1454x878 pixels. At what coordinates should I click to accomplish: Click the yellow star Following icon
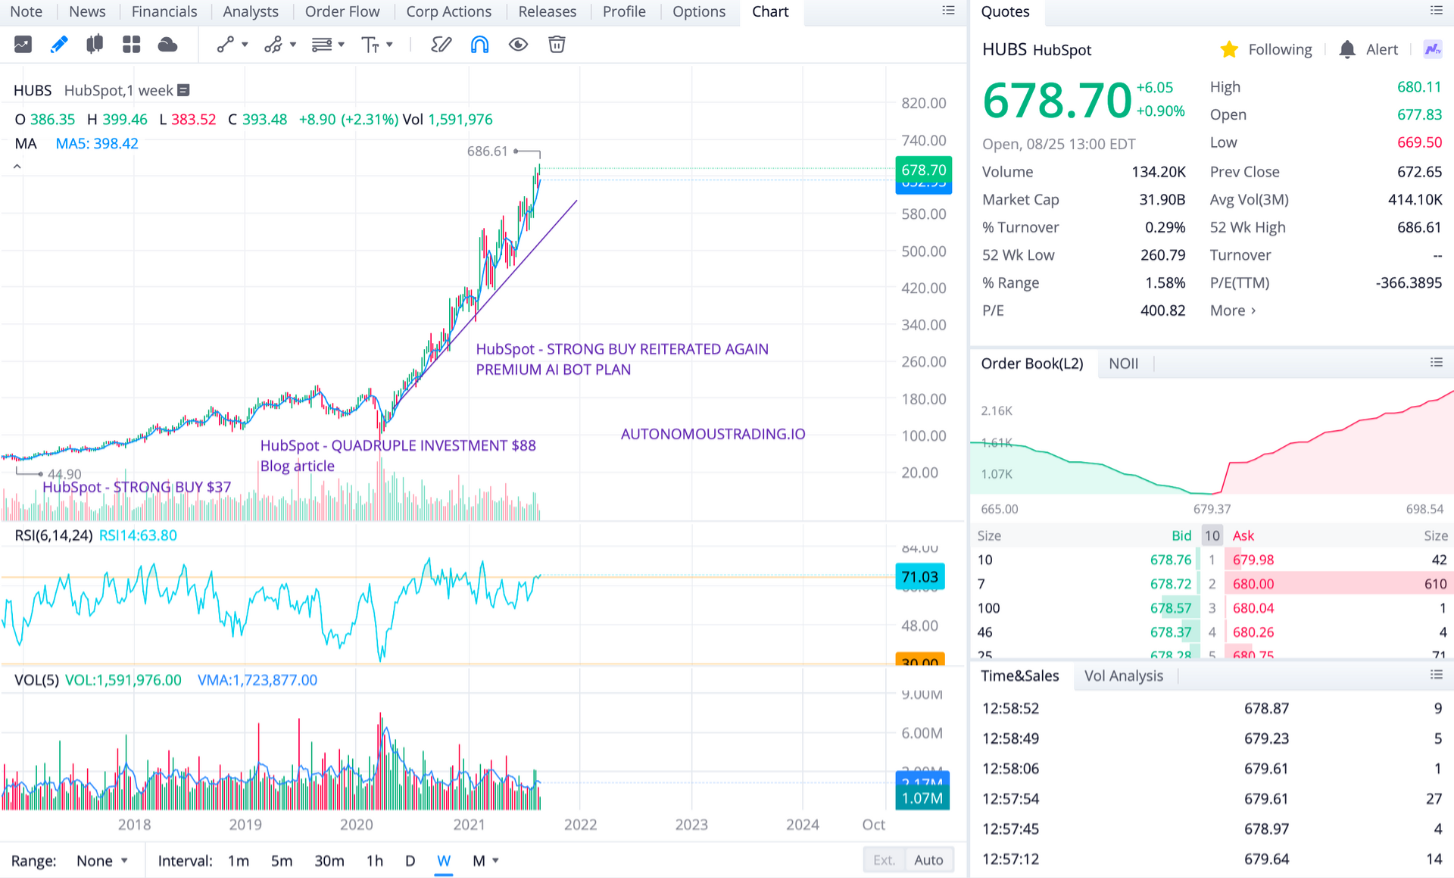[1230, 50]
